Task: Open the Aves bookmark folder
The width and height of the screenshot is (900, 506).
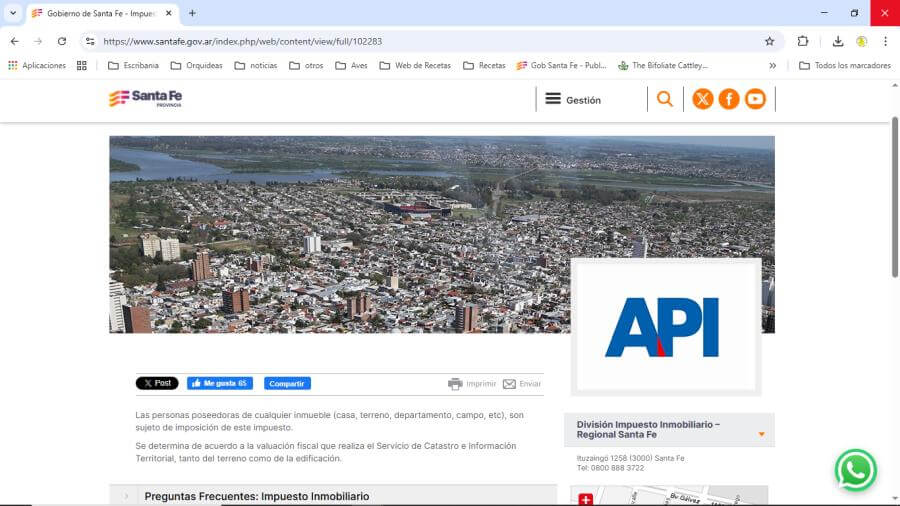Action: [351, 65]
